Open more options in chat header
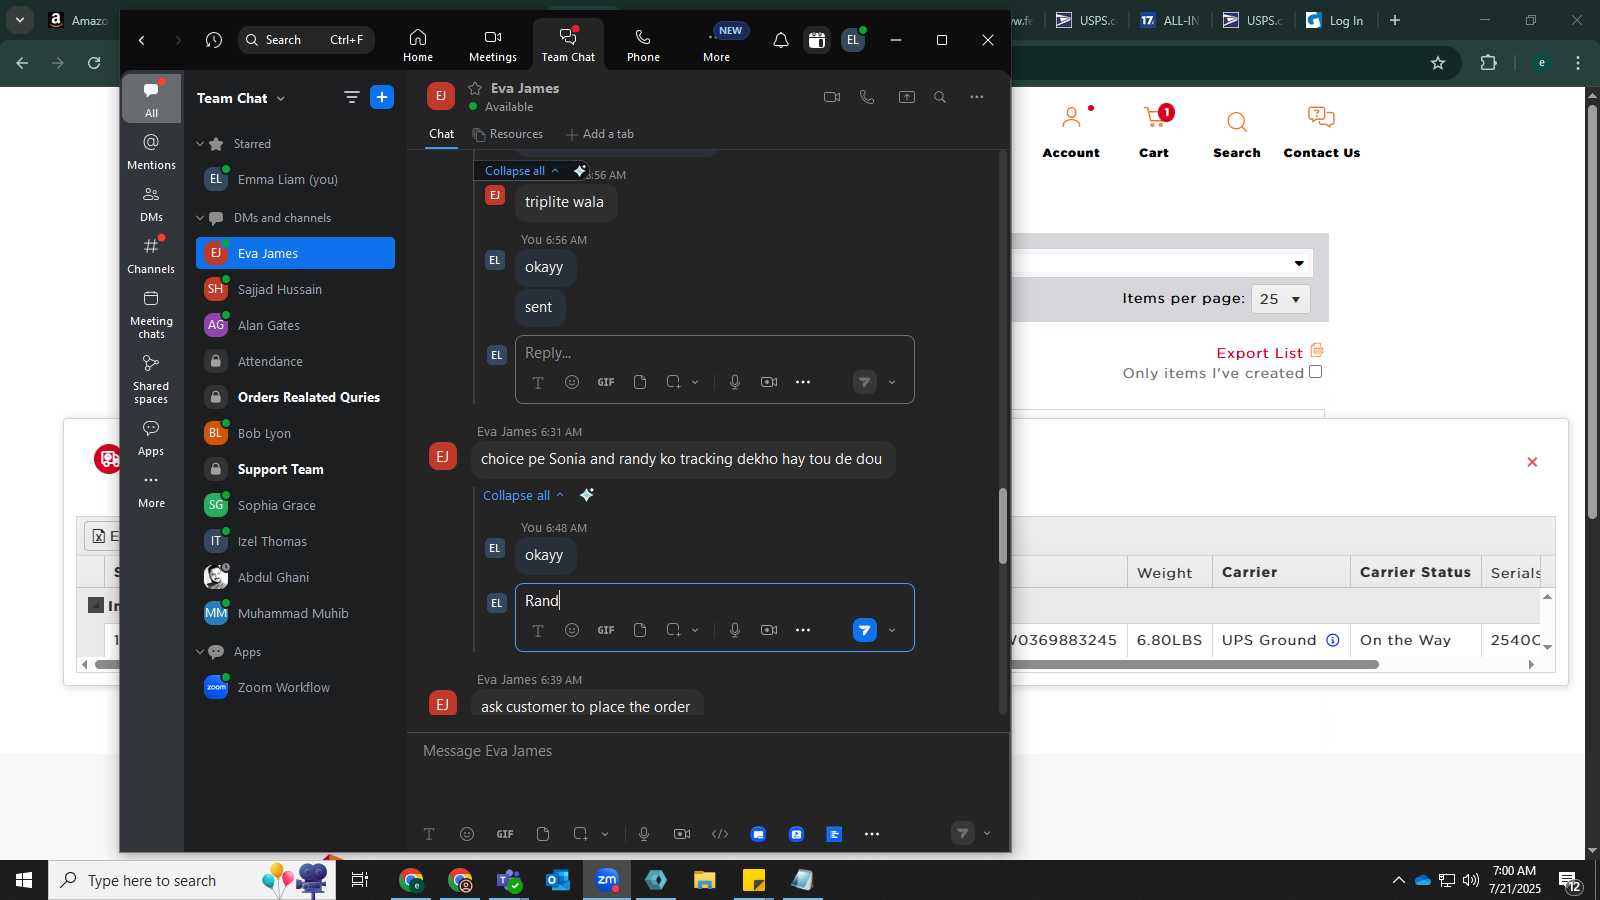This screenshot has height=900, width=1600. click(x=977, y=97)
